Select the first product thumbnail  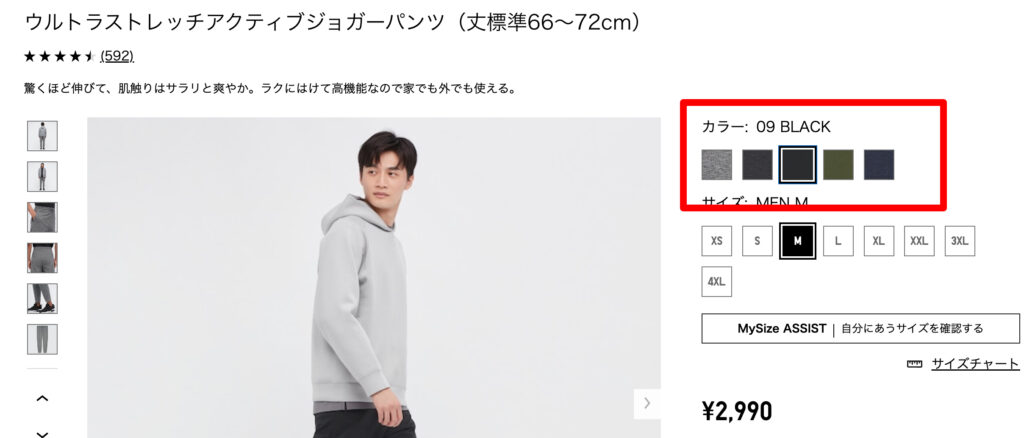[x=42, y=136]
